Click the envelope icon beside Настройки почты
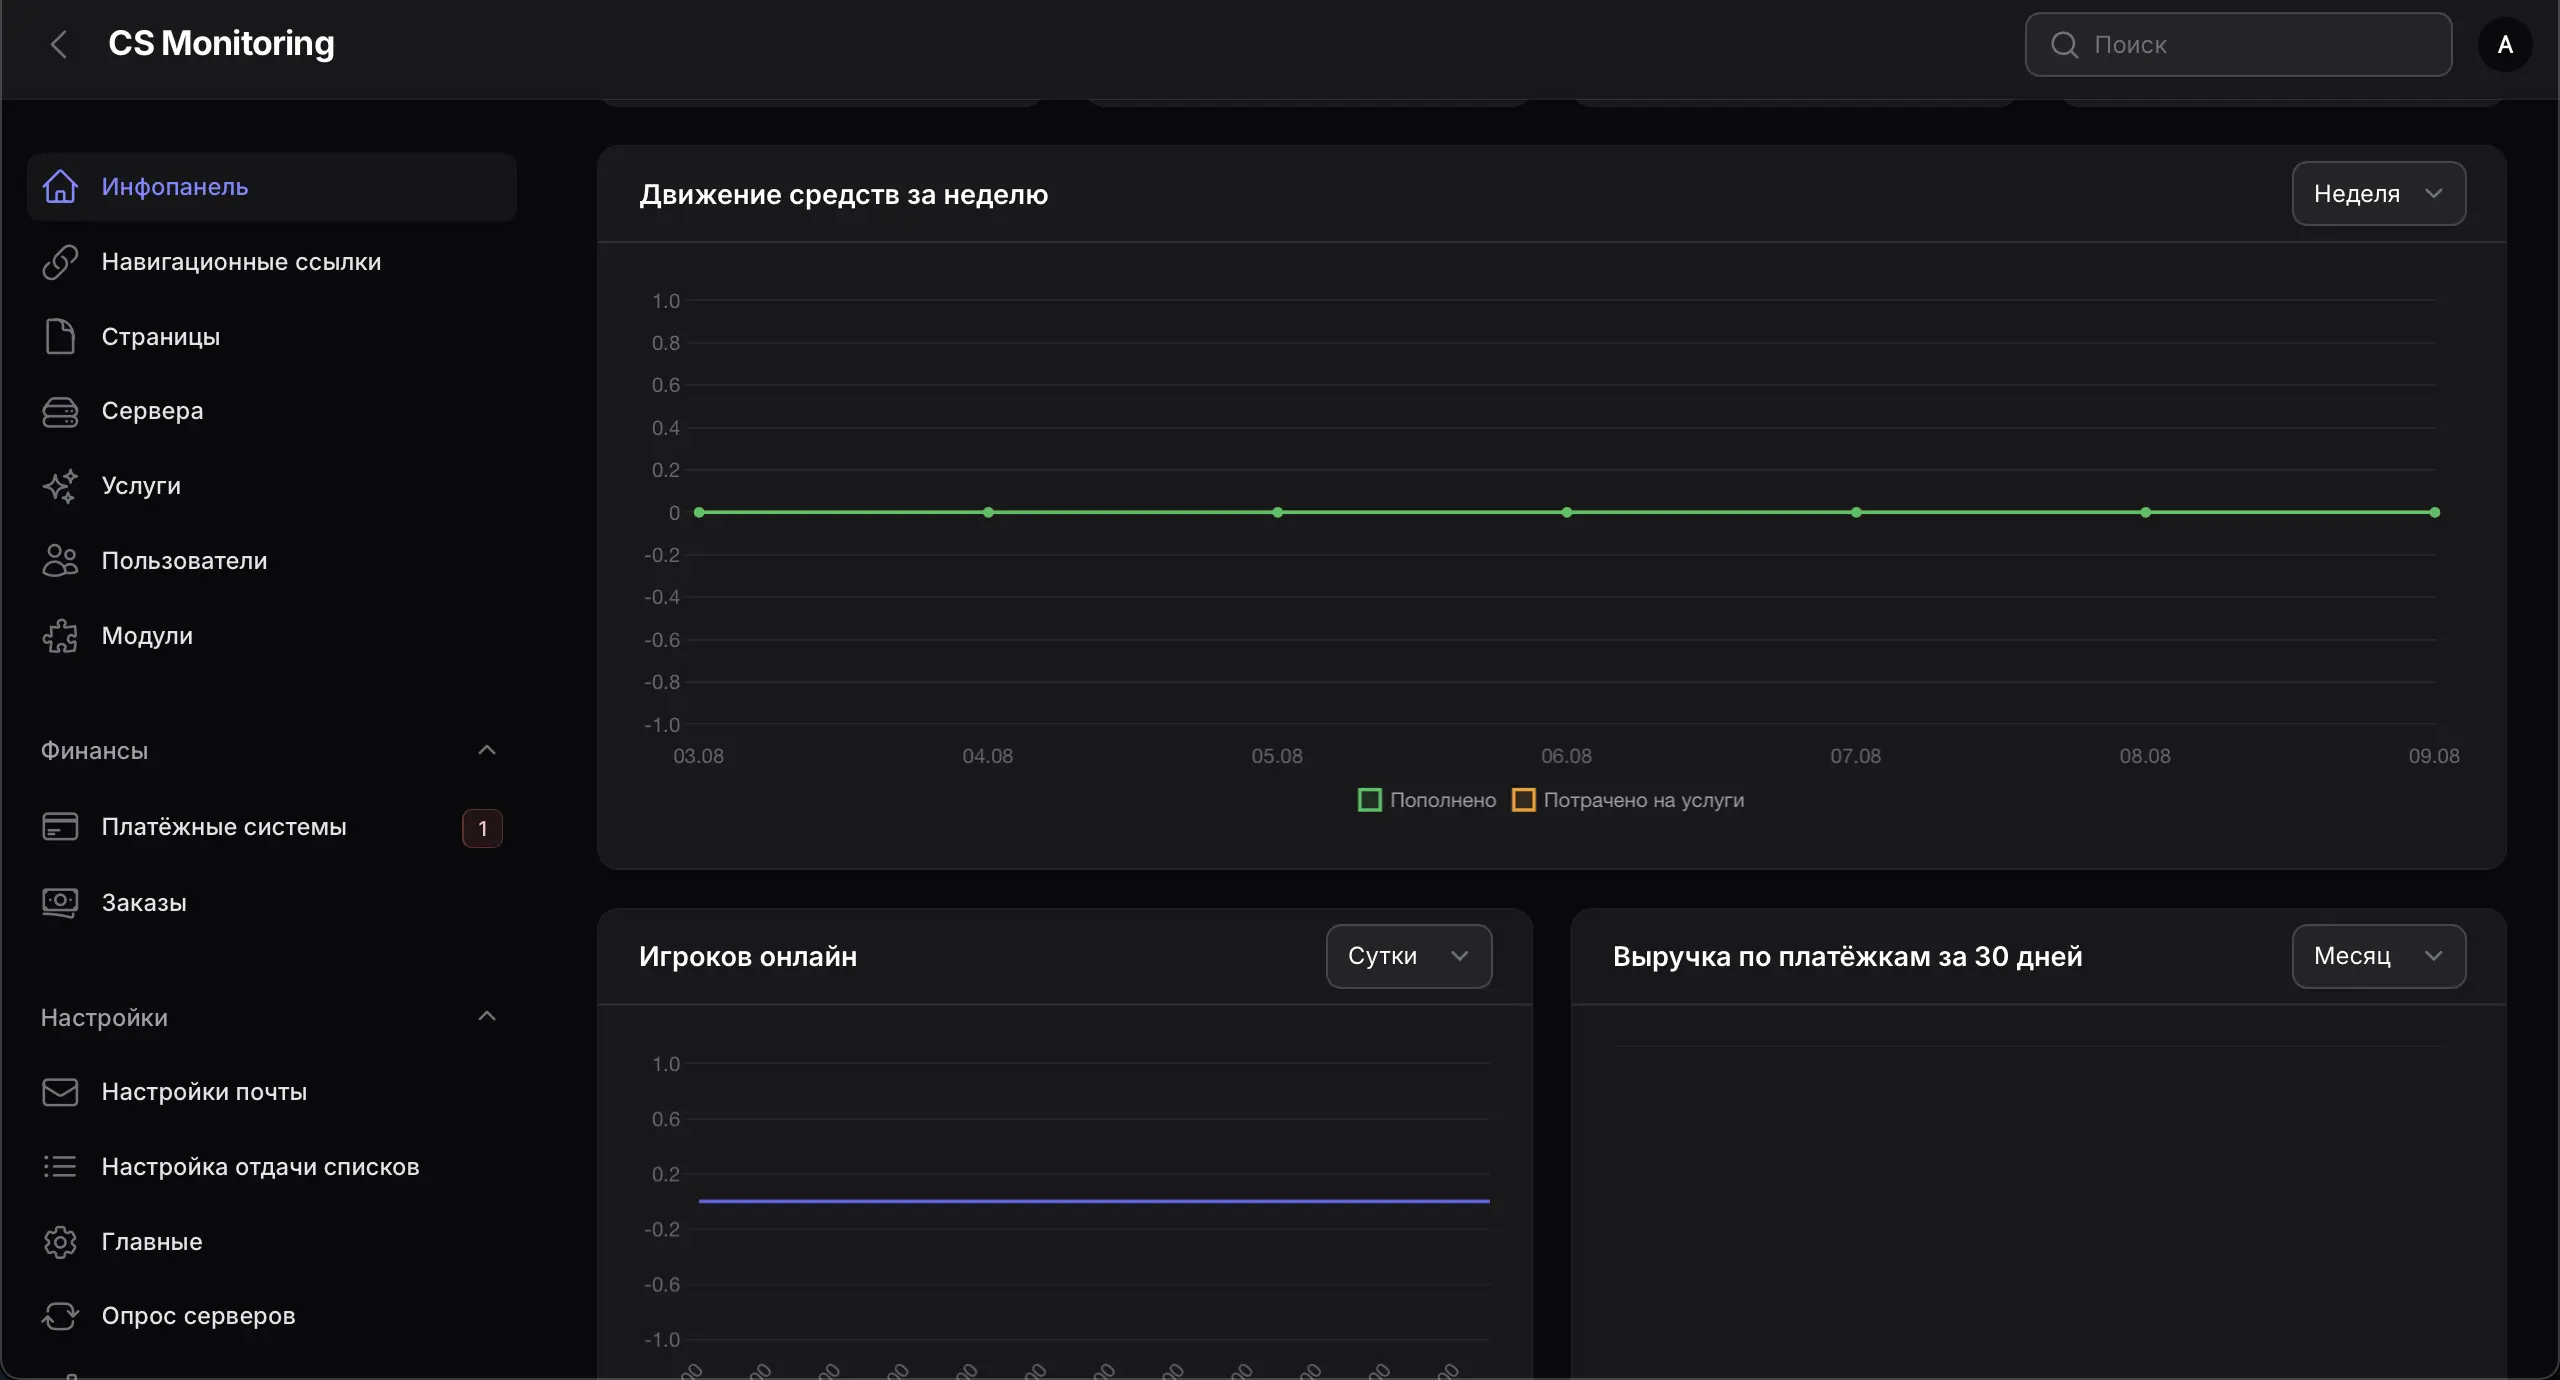 60,1092
